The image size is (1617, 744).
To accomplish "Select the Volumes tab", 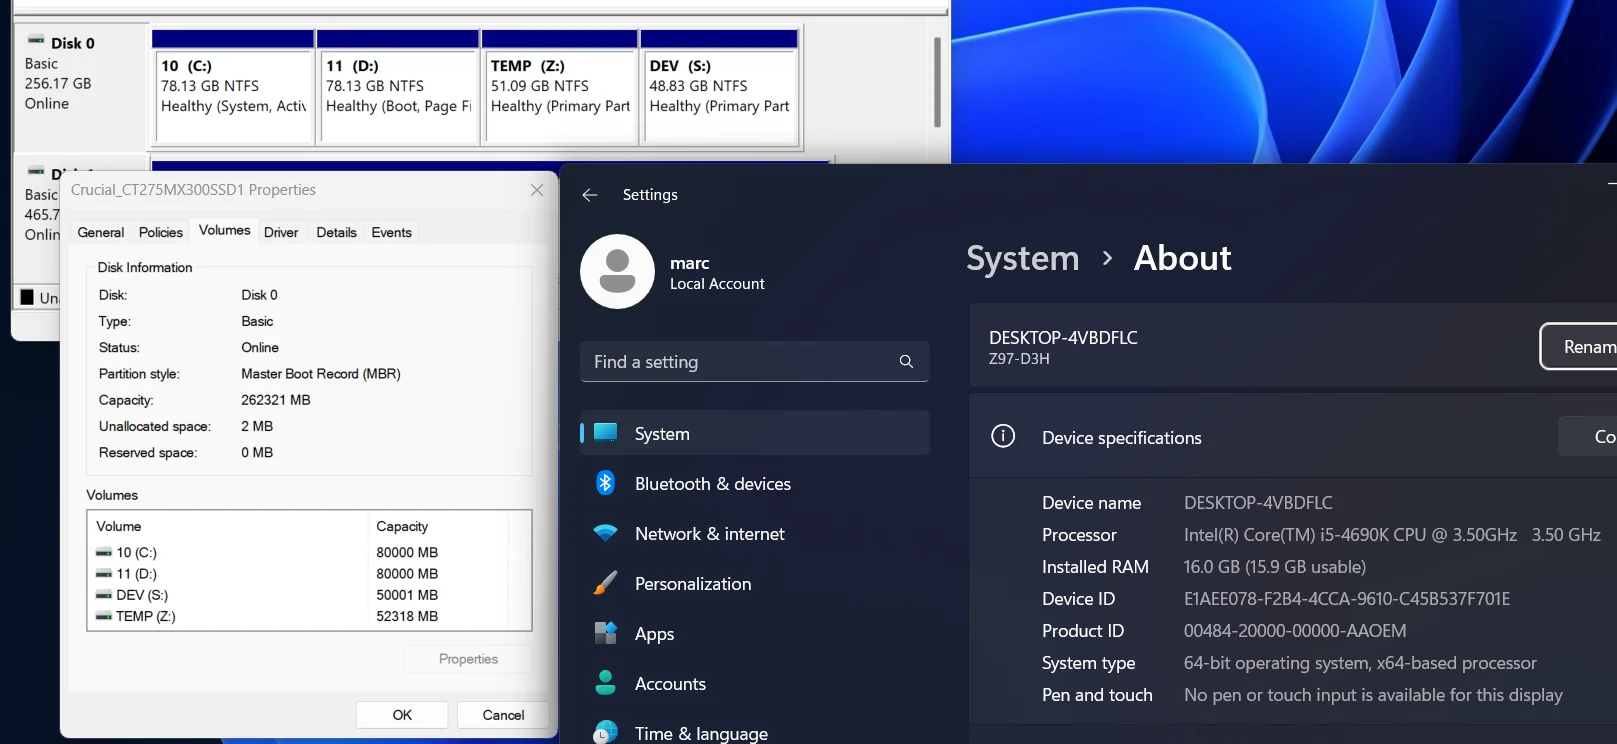I will tap(224, 230).
